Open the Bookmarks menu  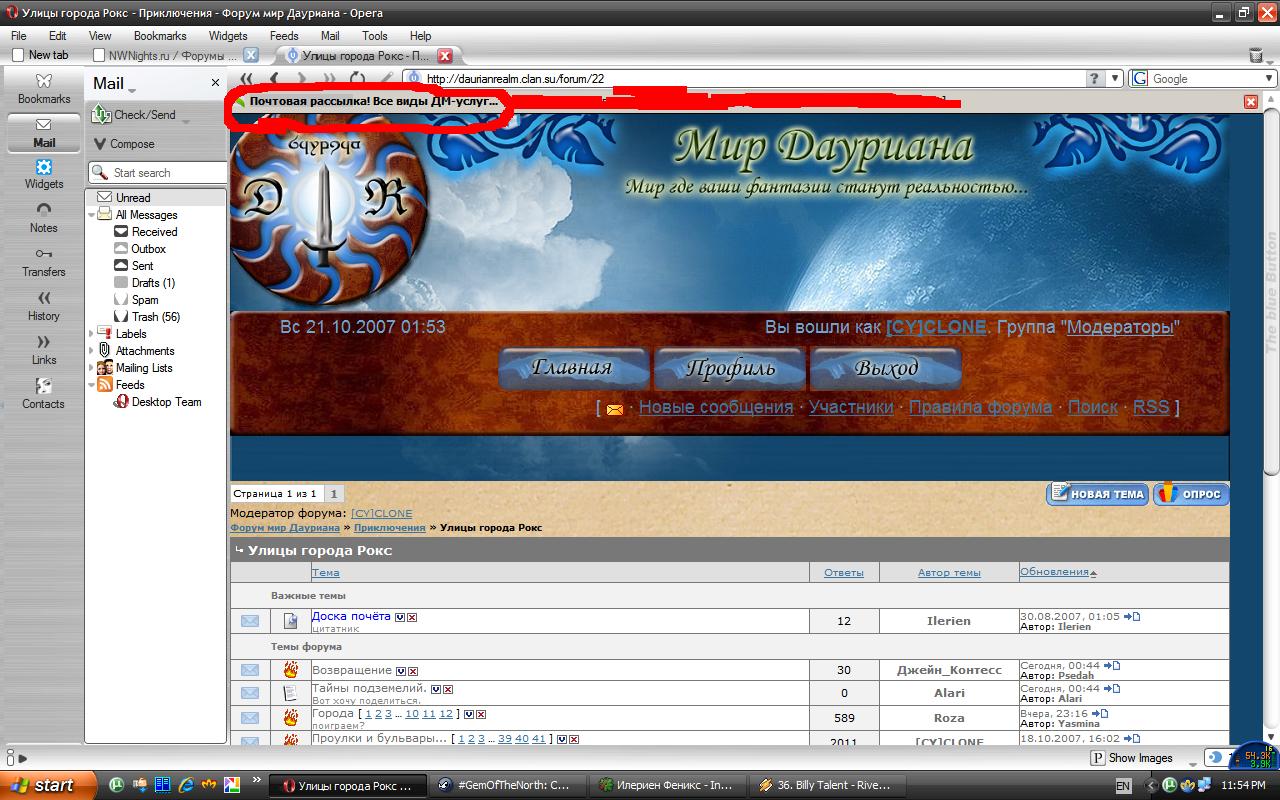pyautogui.click(x=160, y=35)
